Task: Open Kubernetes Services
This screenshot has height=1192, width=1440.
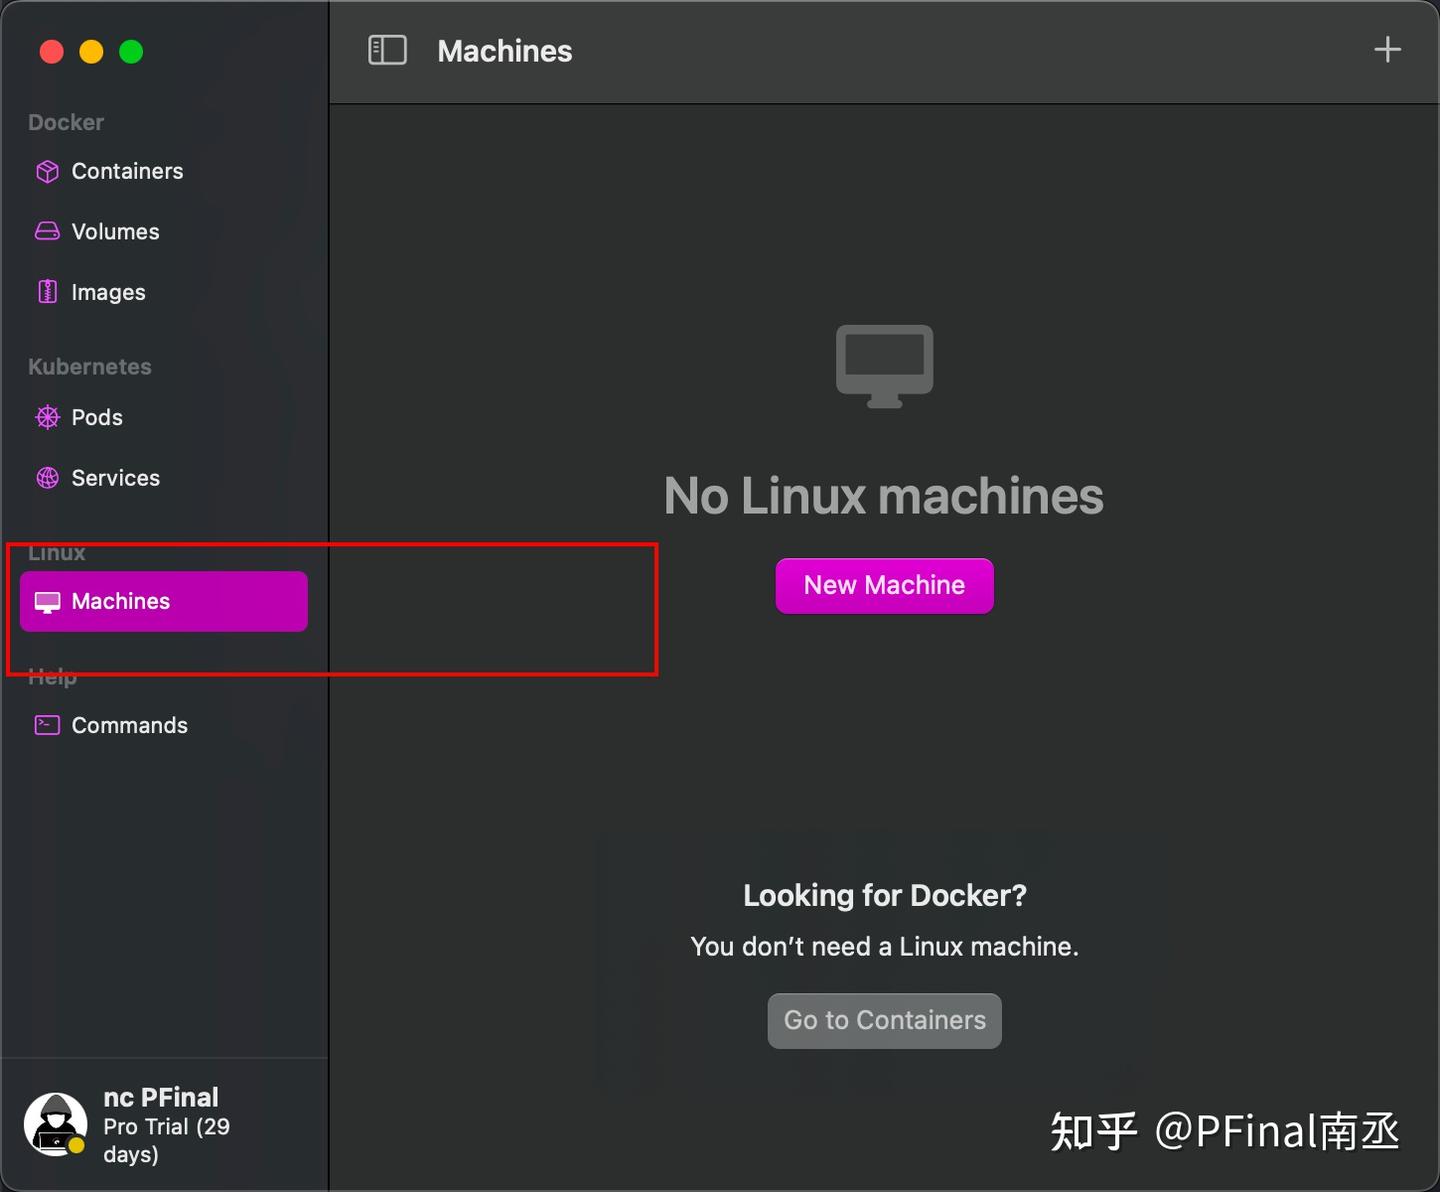Action: pyautogui.click(x=115, y=478)
